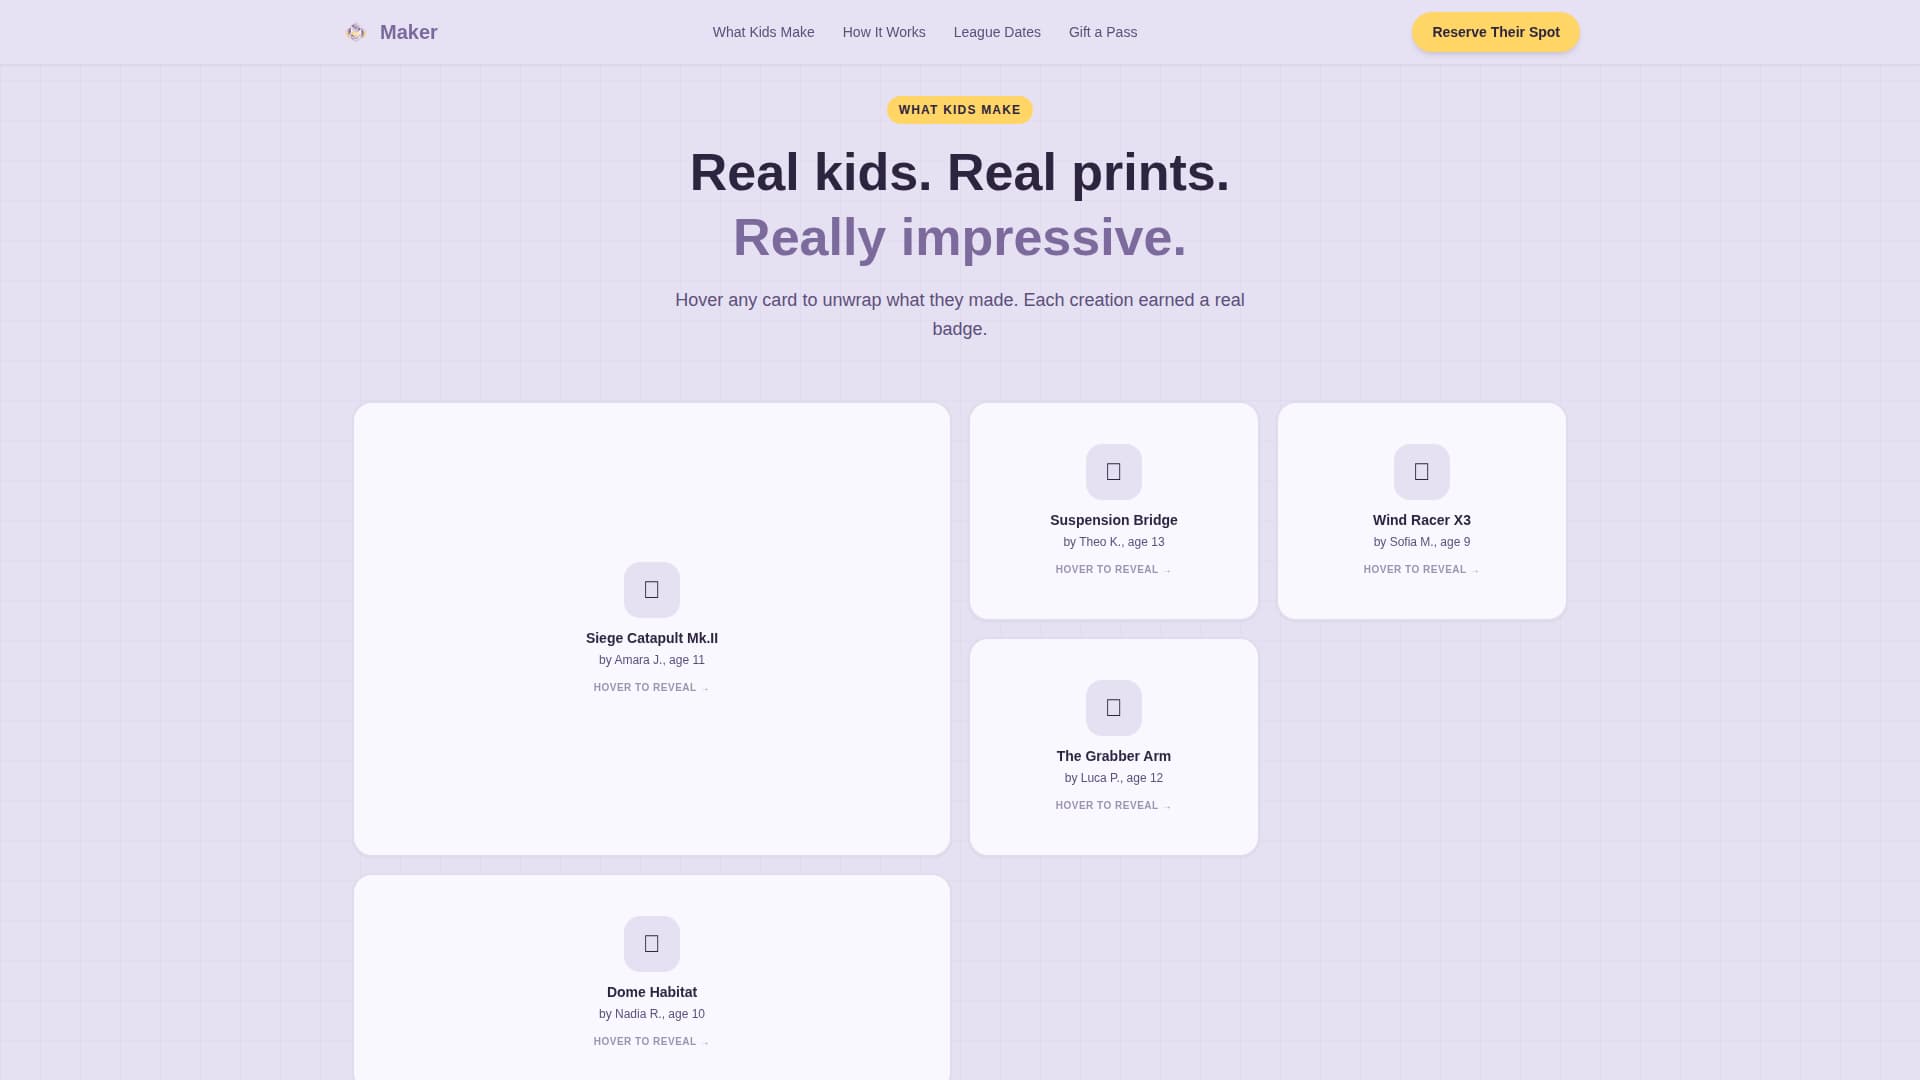The width and height of the screenshot is (1920, 1080).
Task: Click the 'Really impressive.' purple heading
Action: (960, 238)
